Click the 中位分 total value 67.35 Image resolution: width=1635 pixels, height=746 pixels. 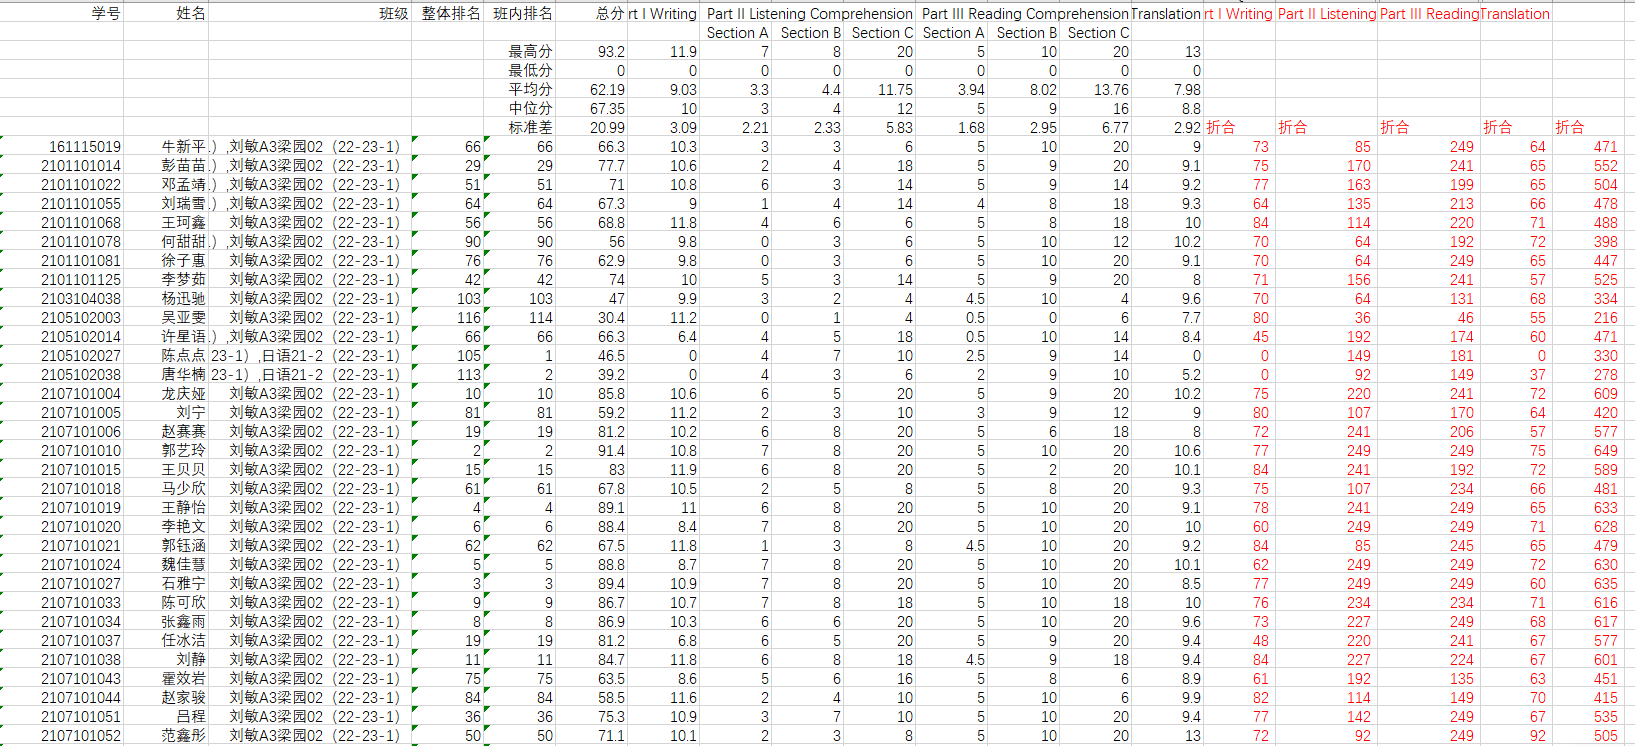607,109
